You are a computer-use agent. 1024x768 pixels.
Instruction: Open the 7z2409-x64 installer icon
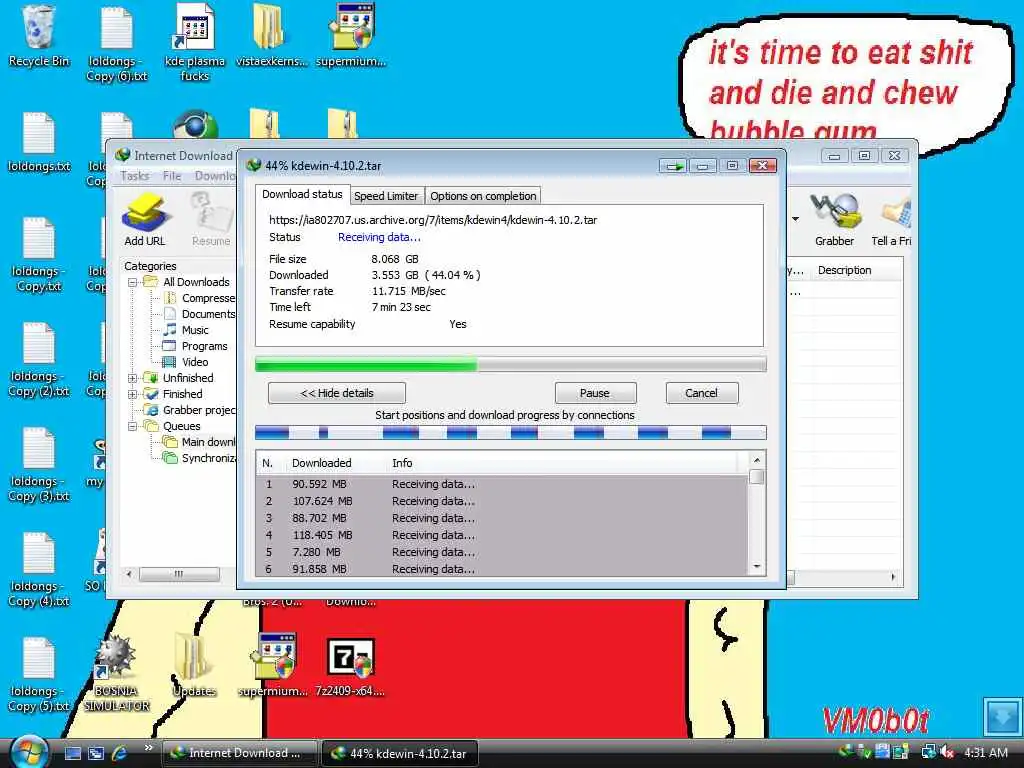click(x=351, y=667)
